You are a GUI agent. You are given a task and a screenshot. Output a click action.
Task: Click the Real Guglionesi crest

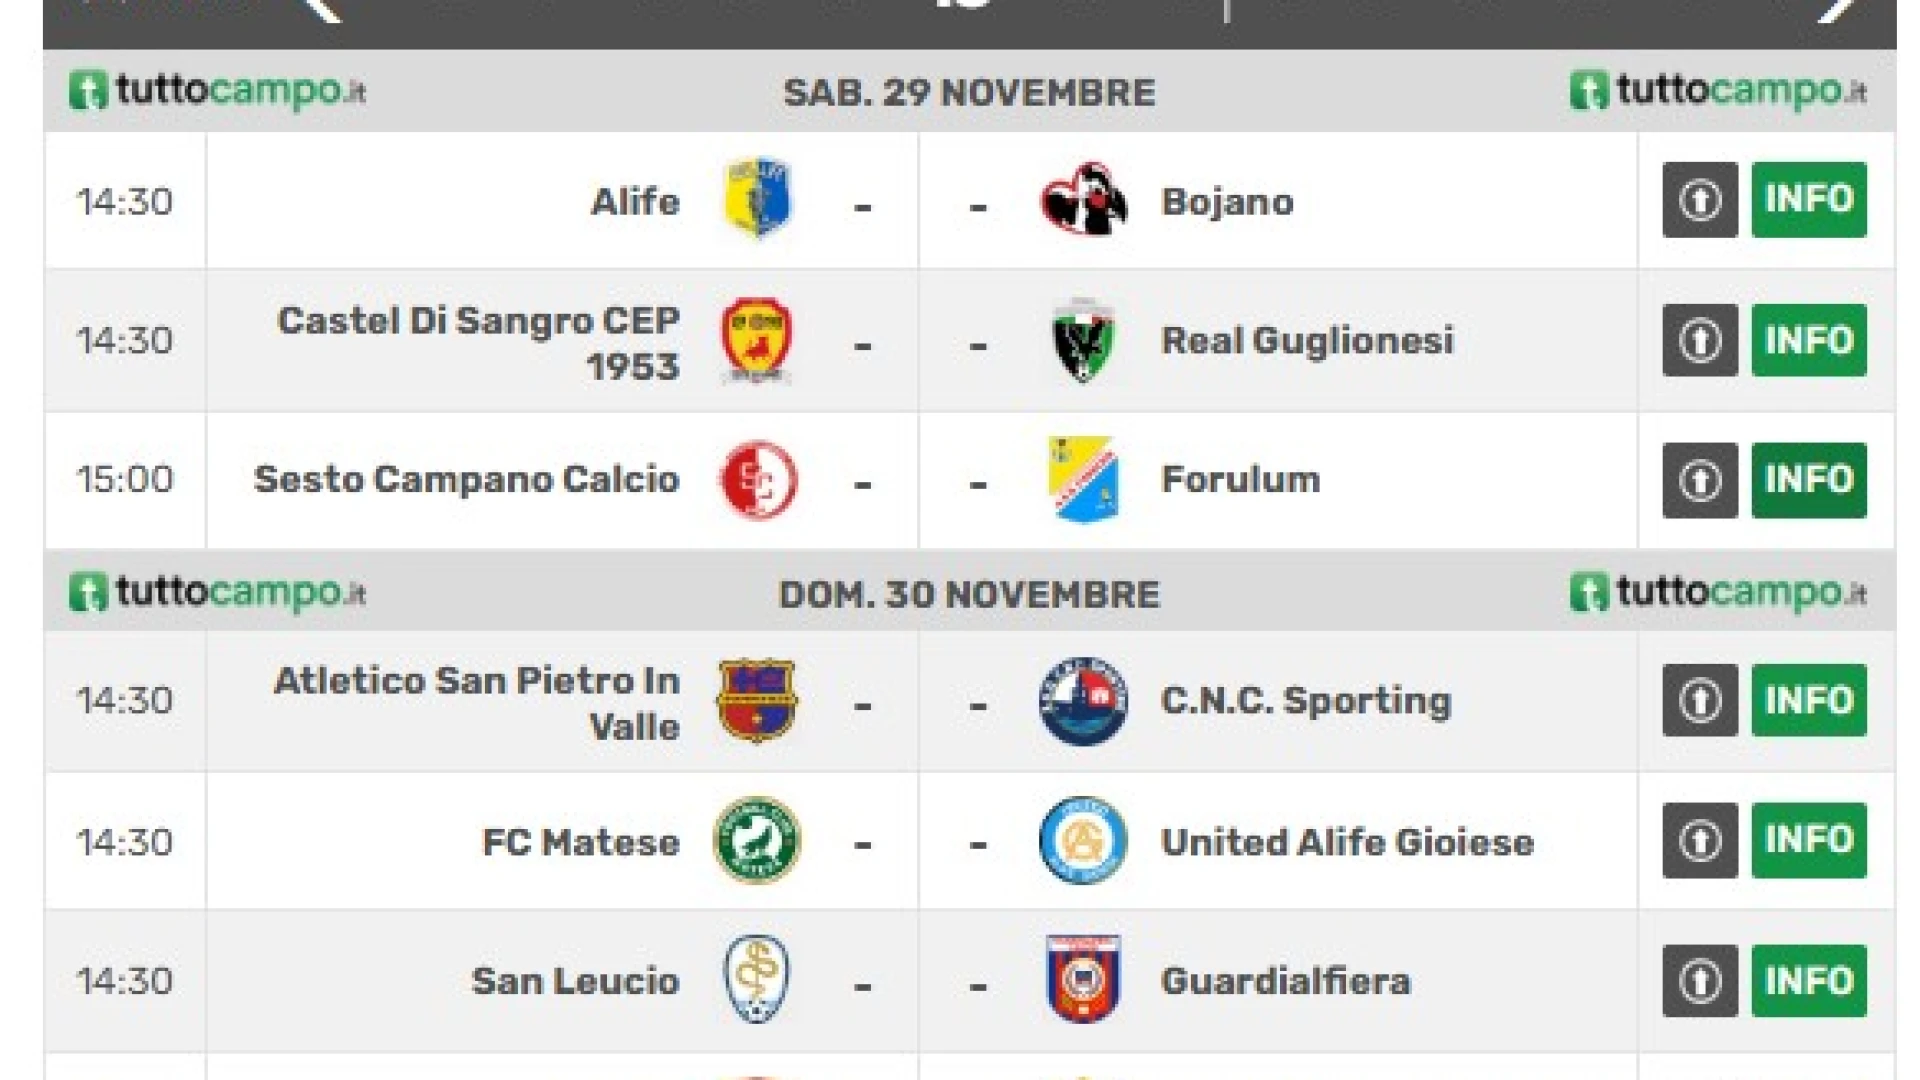click(x=1083, y=340)
